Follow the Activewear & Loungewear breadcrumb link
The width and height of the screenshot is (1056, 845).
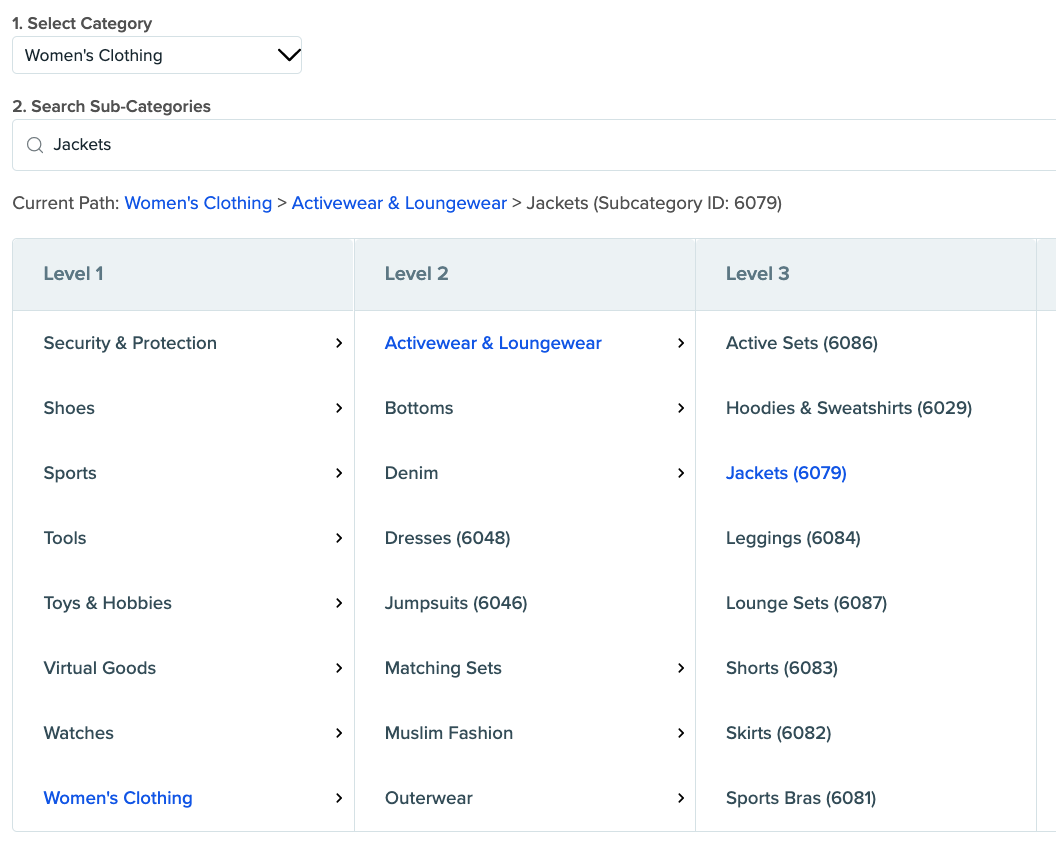399,203
